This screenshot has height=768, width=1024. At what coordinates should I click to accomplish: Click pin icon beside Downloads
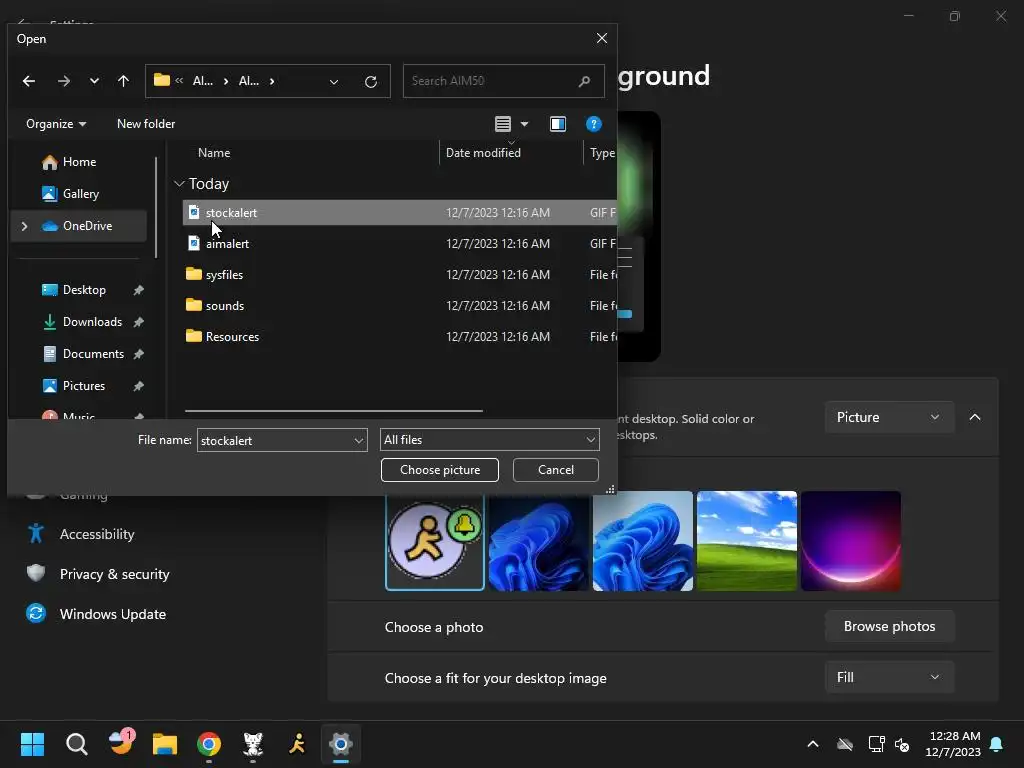(x=138, y=322)
